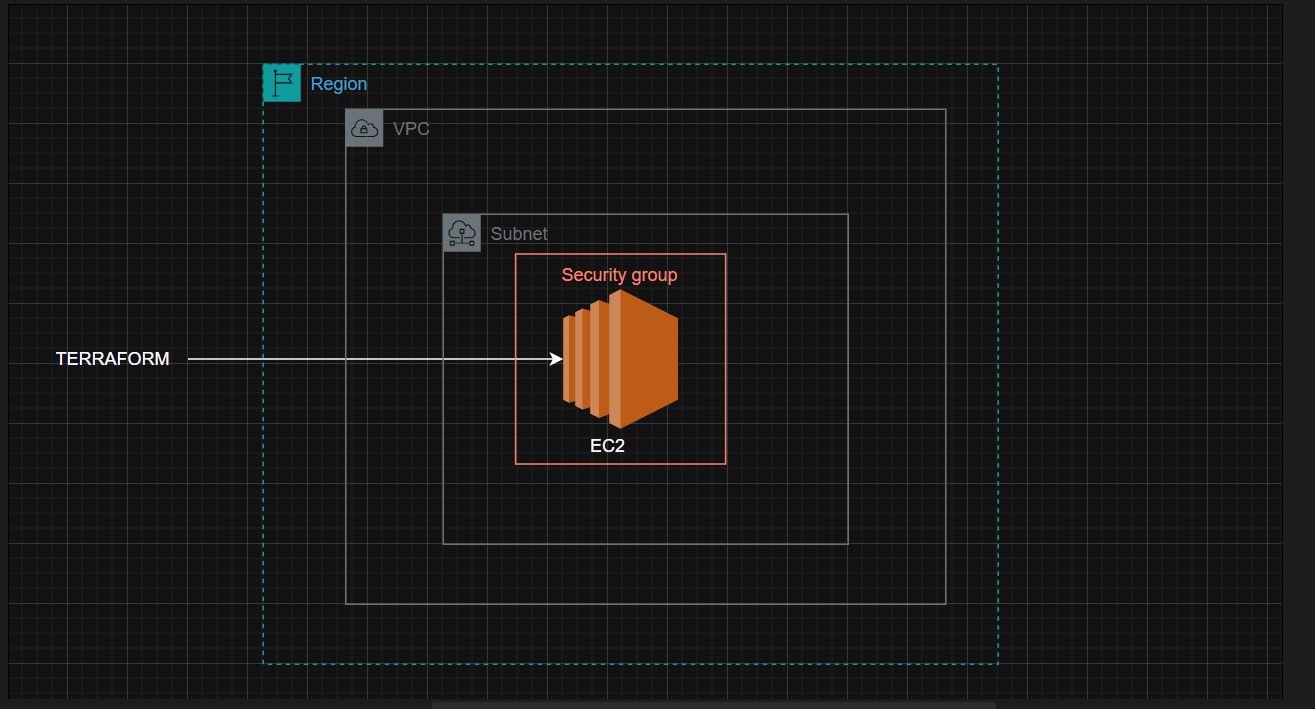Image resolution: width=1315 pixels, height=709 pixels.
Task: Click the gray VPC label
Action: coord(411,129)
